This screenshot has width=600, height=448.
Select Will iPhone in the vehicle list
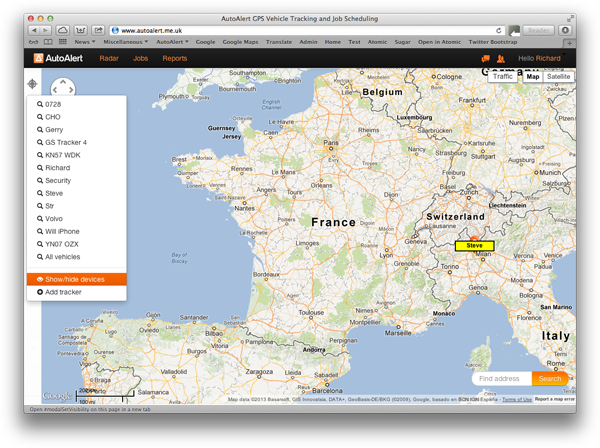click(x=77, y=231)
